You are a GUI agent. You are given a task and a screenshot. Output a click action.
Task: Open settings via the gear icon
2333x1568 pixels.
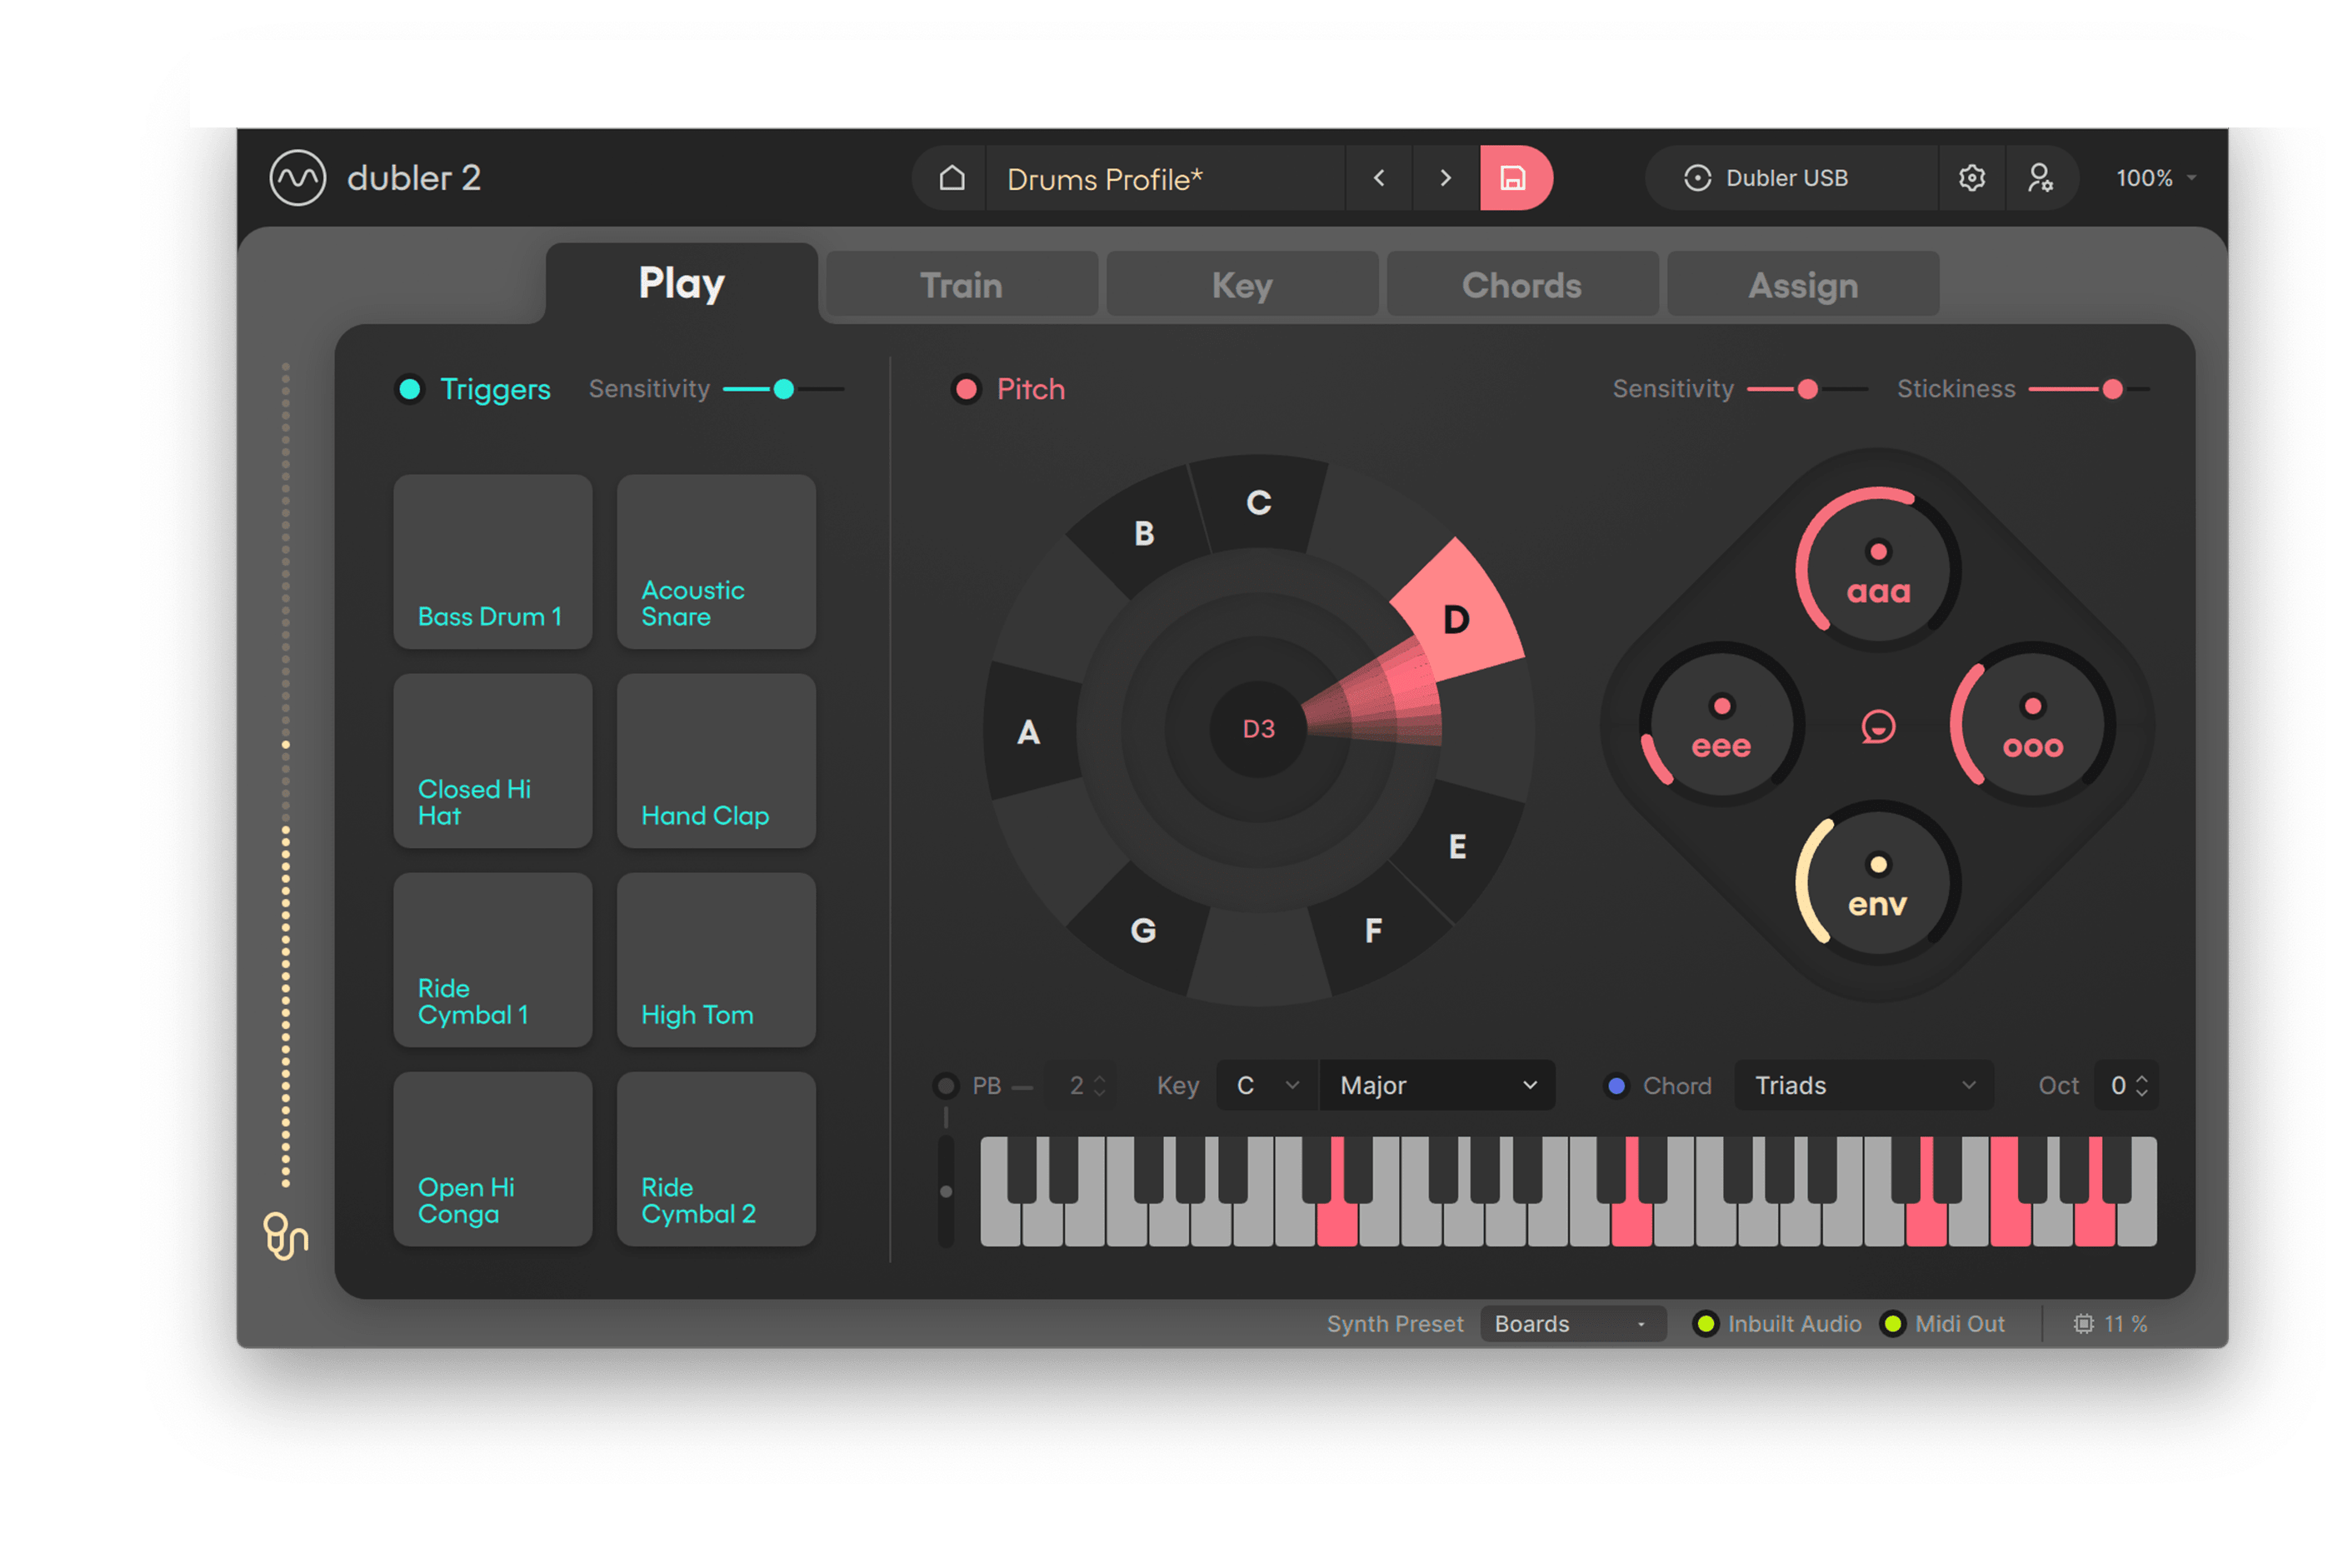[1971, 178]
